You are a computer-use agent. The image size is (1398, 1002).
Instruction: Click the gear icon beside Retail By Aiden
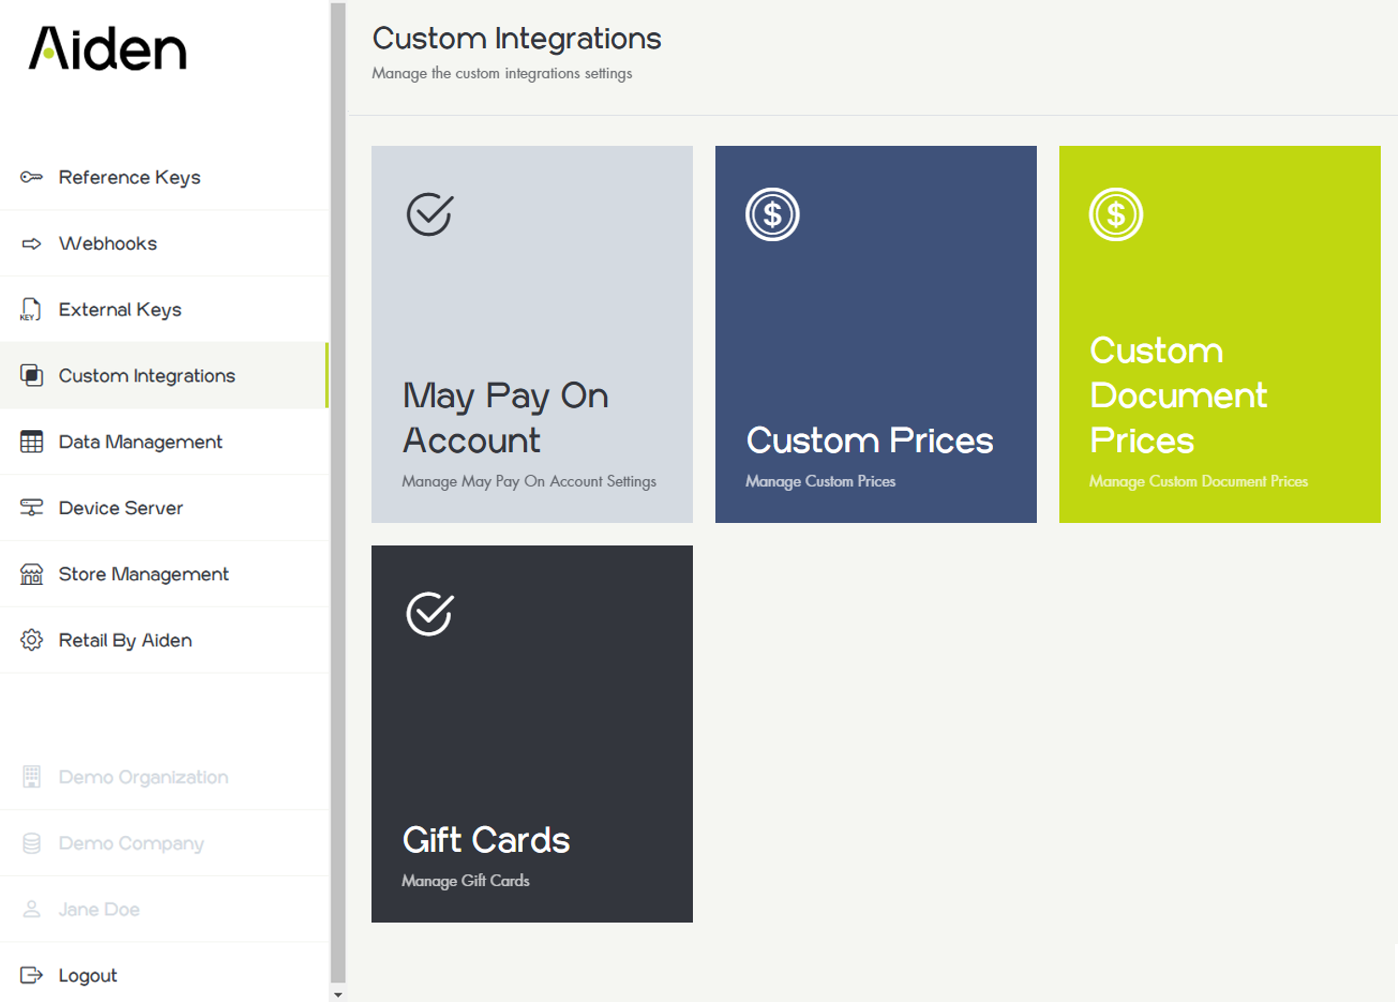(x=32, y=640)
